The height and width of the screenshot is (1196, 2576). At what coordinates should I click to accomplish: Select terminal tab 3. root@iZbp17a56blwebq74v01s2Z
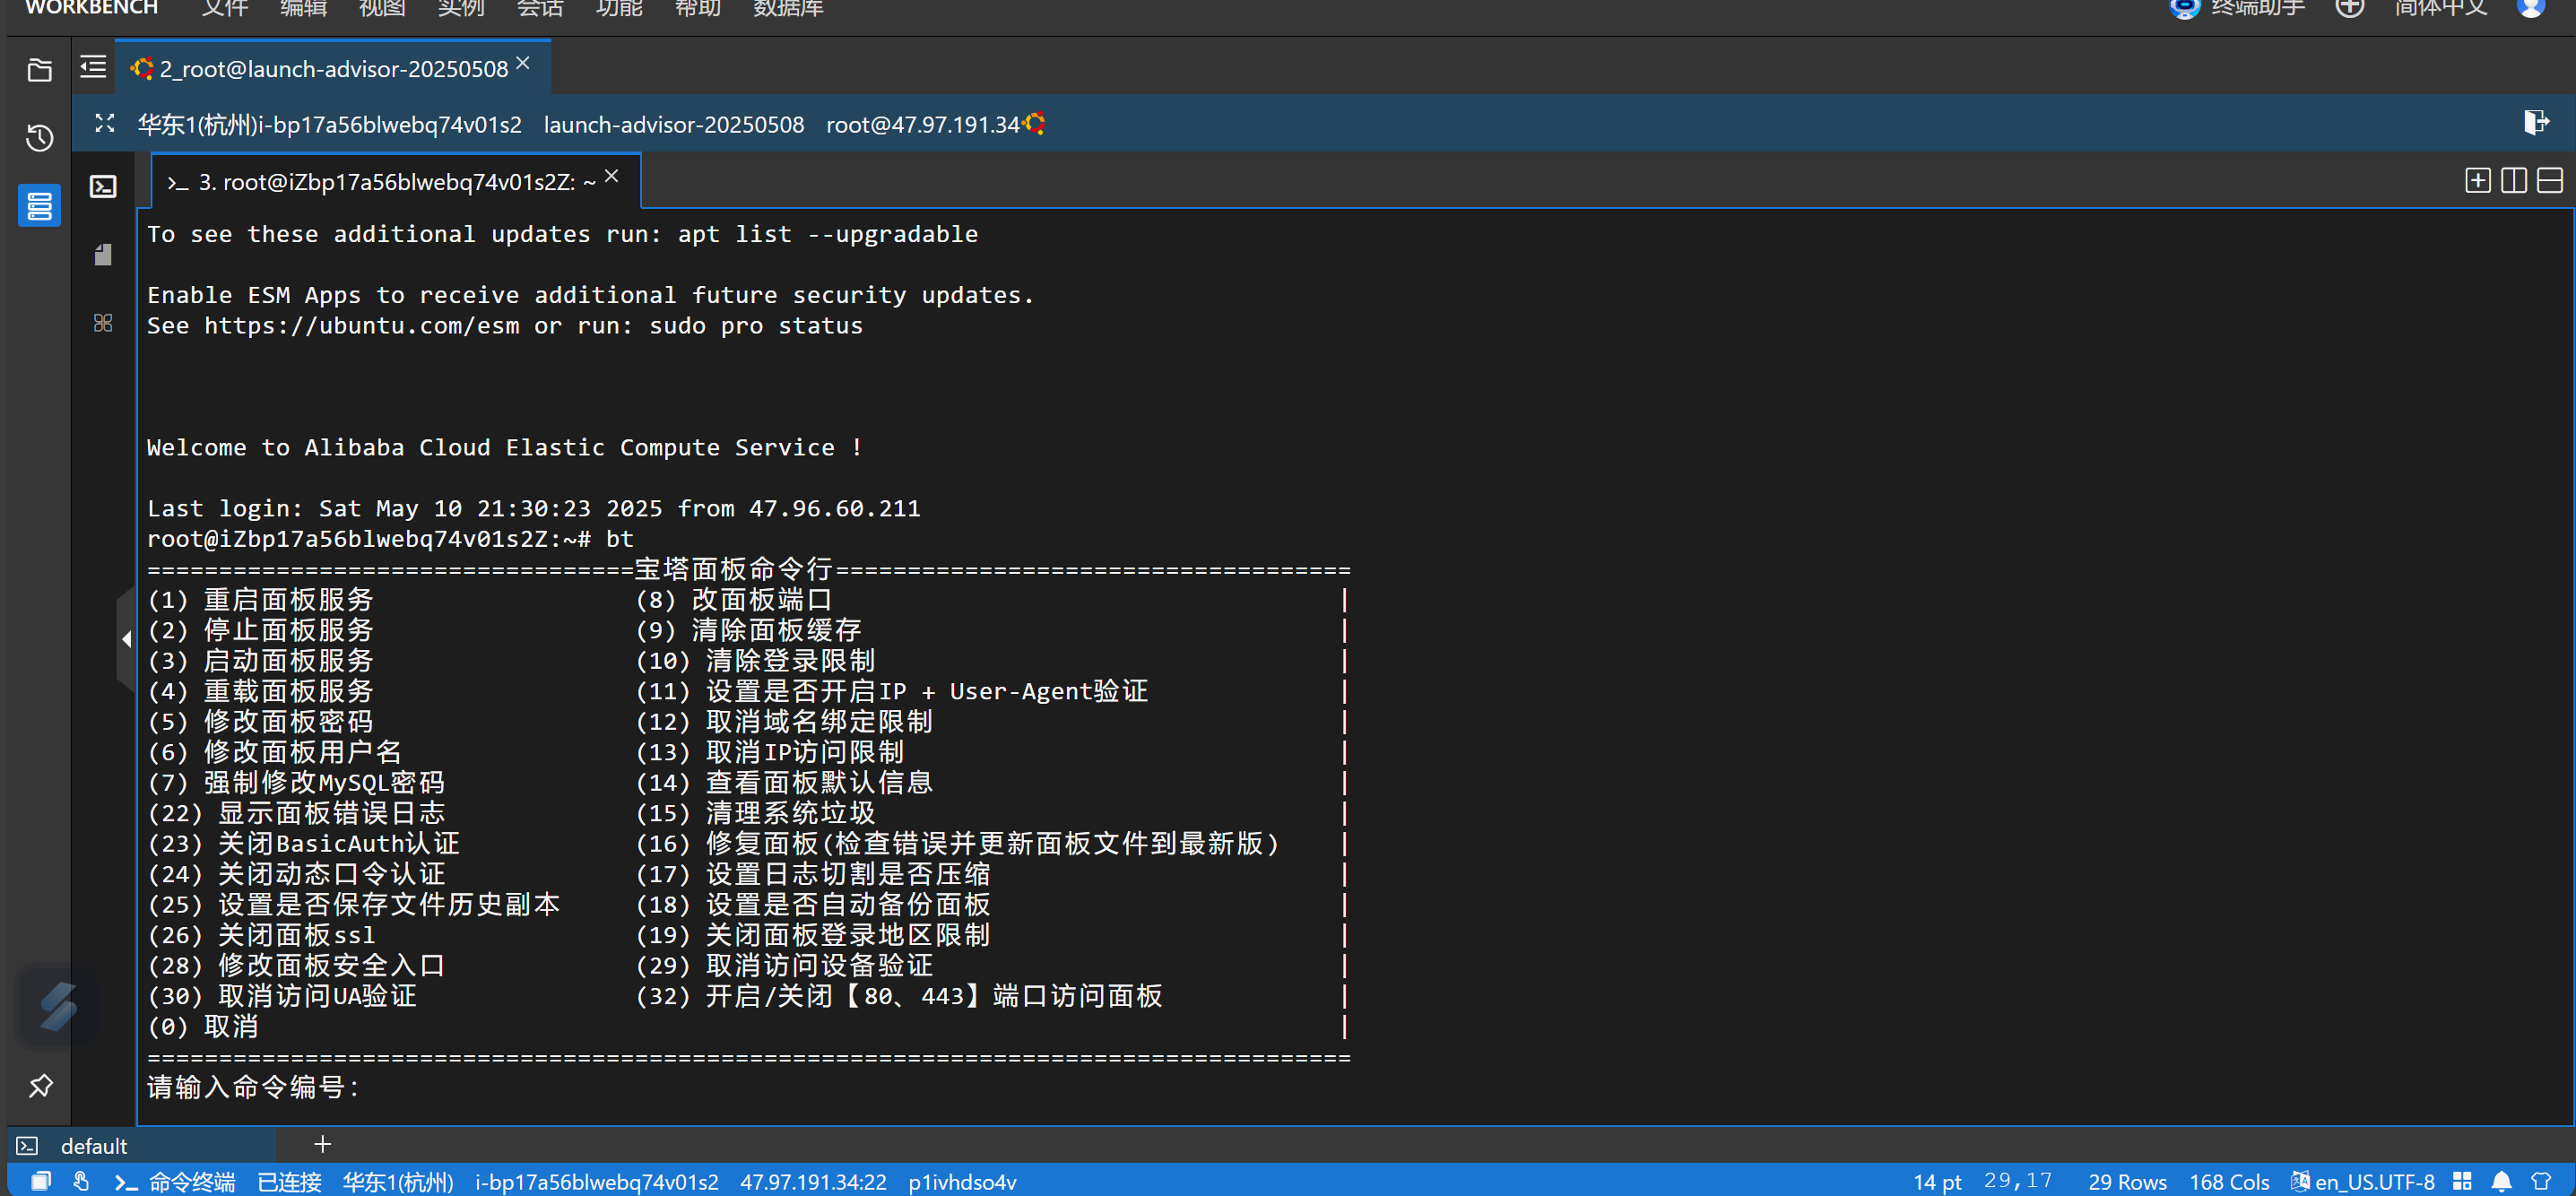click(x=385, y=182)
